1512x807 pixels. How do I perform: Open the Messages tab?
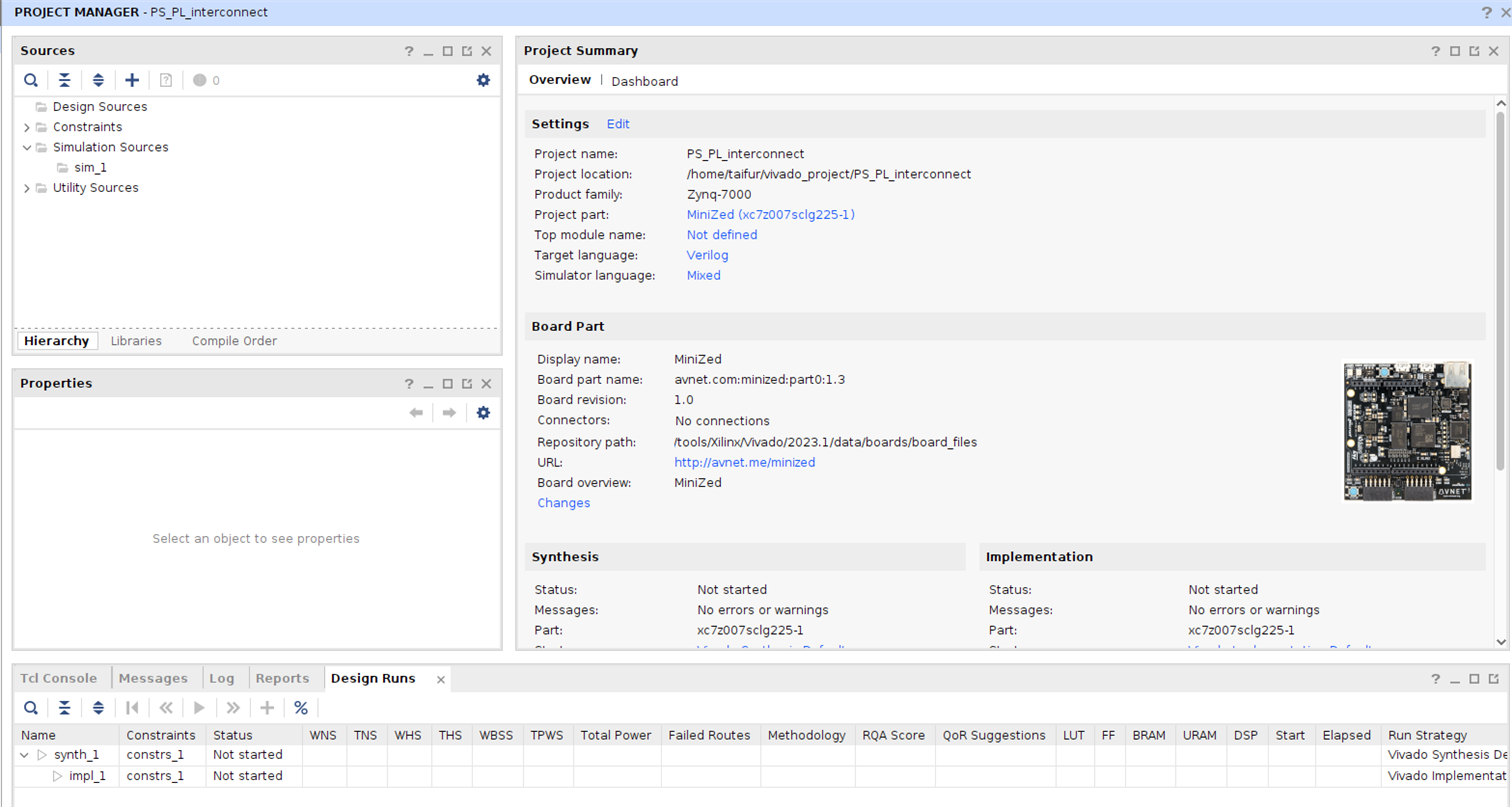pos(153,678)
